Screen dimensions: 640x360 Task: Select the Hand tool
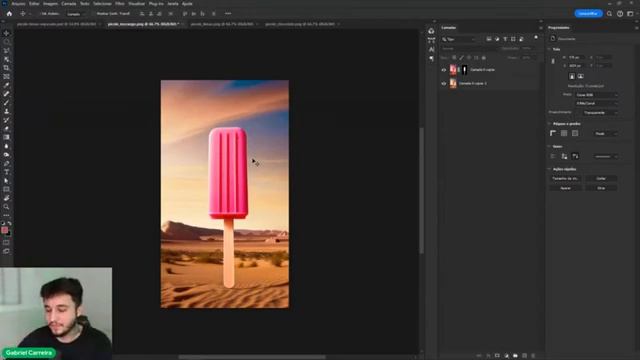(6, 198)
